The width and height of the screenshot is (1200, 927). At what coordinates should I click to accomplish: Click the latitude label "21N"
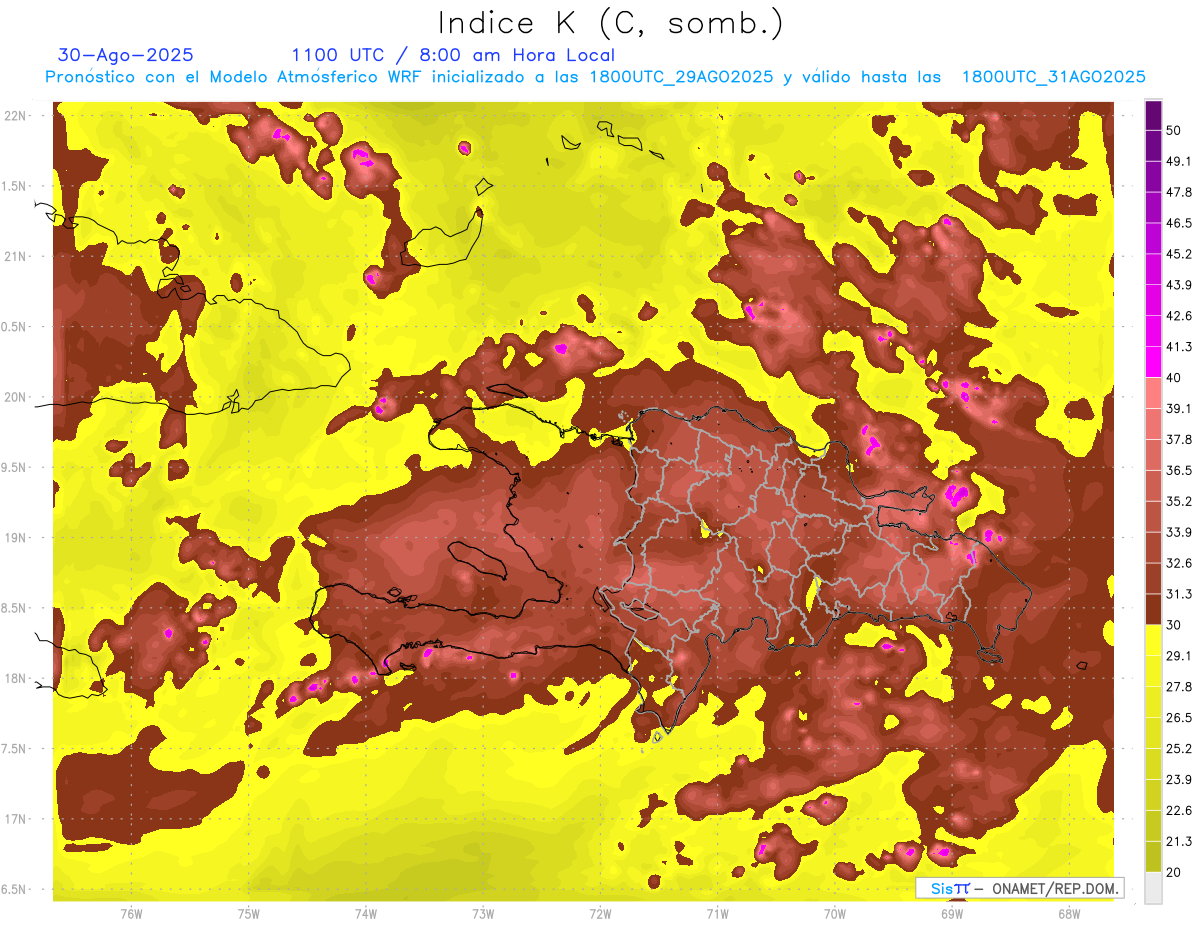click(15, 256)
